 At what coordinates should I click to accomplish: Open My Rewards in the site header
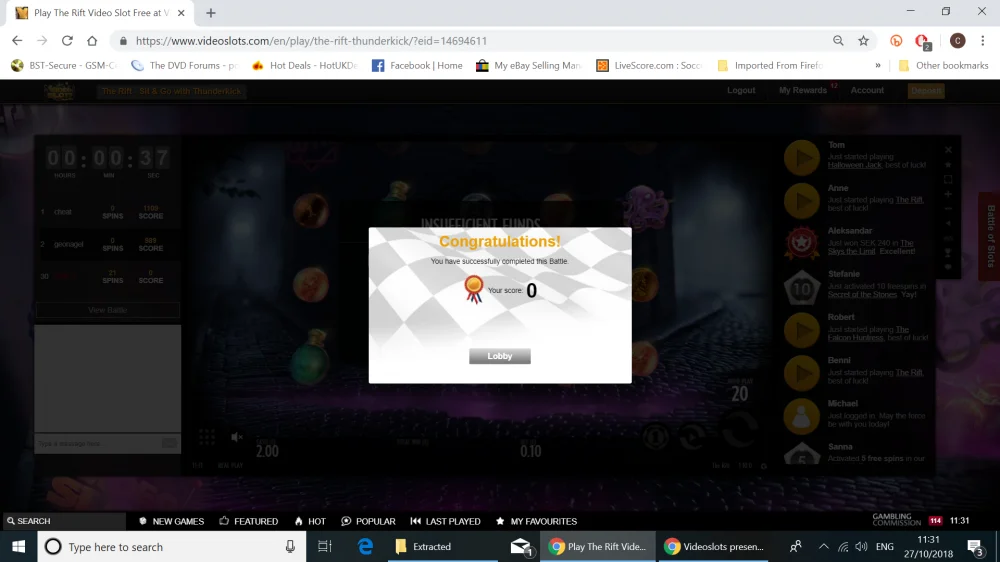pos(802,90)
